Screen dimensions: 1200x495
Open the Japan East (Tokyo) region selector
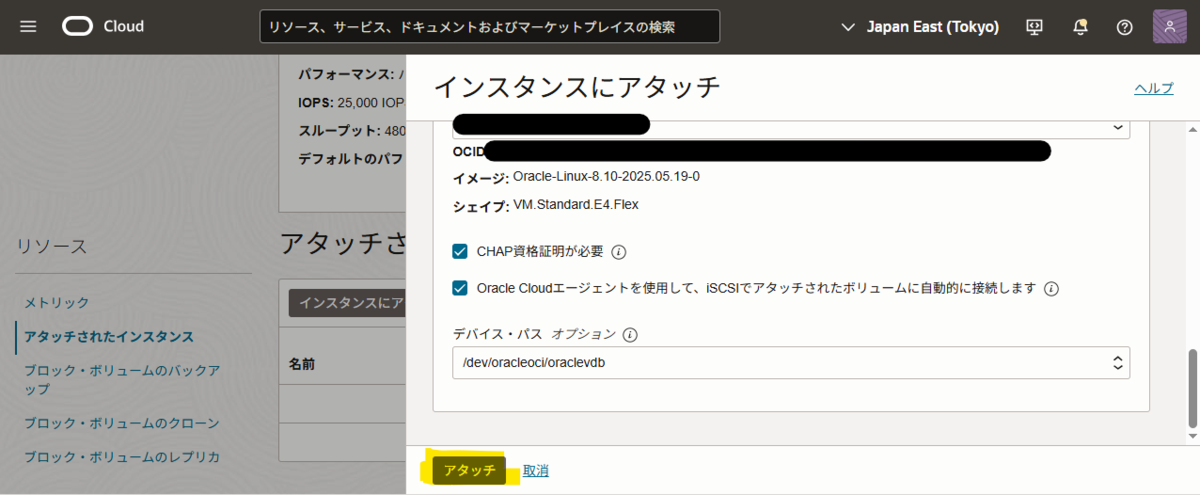click(919, 27)
